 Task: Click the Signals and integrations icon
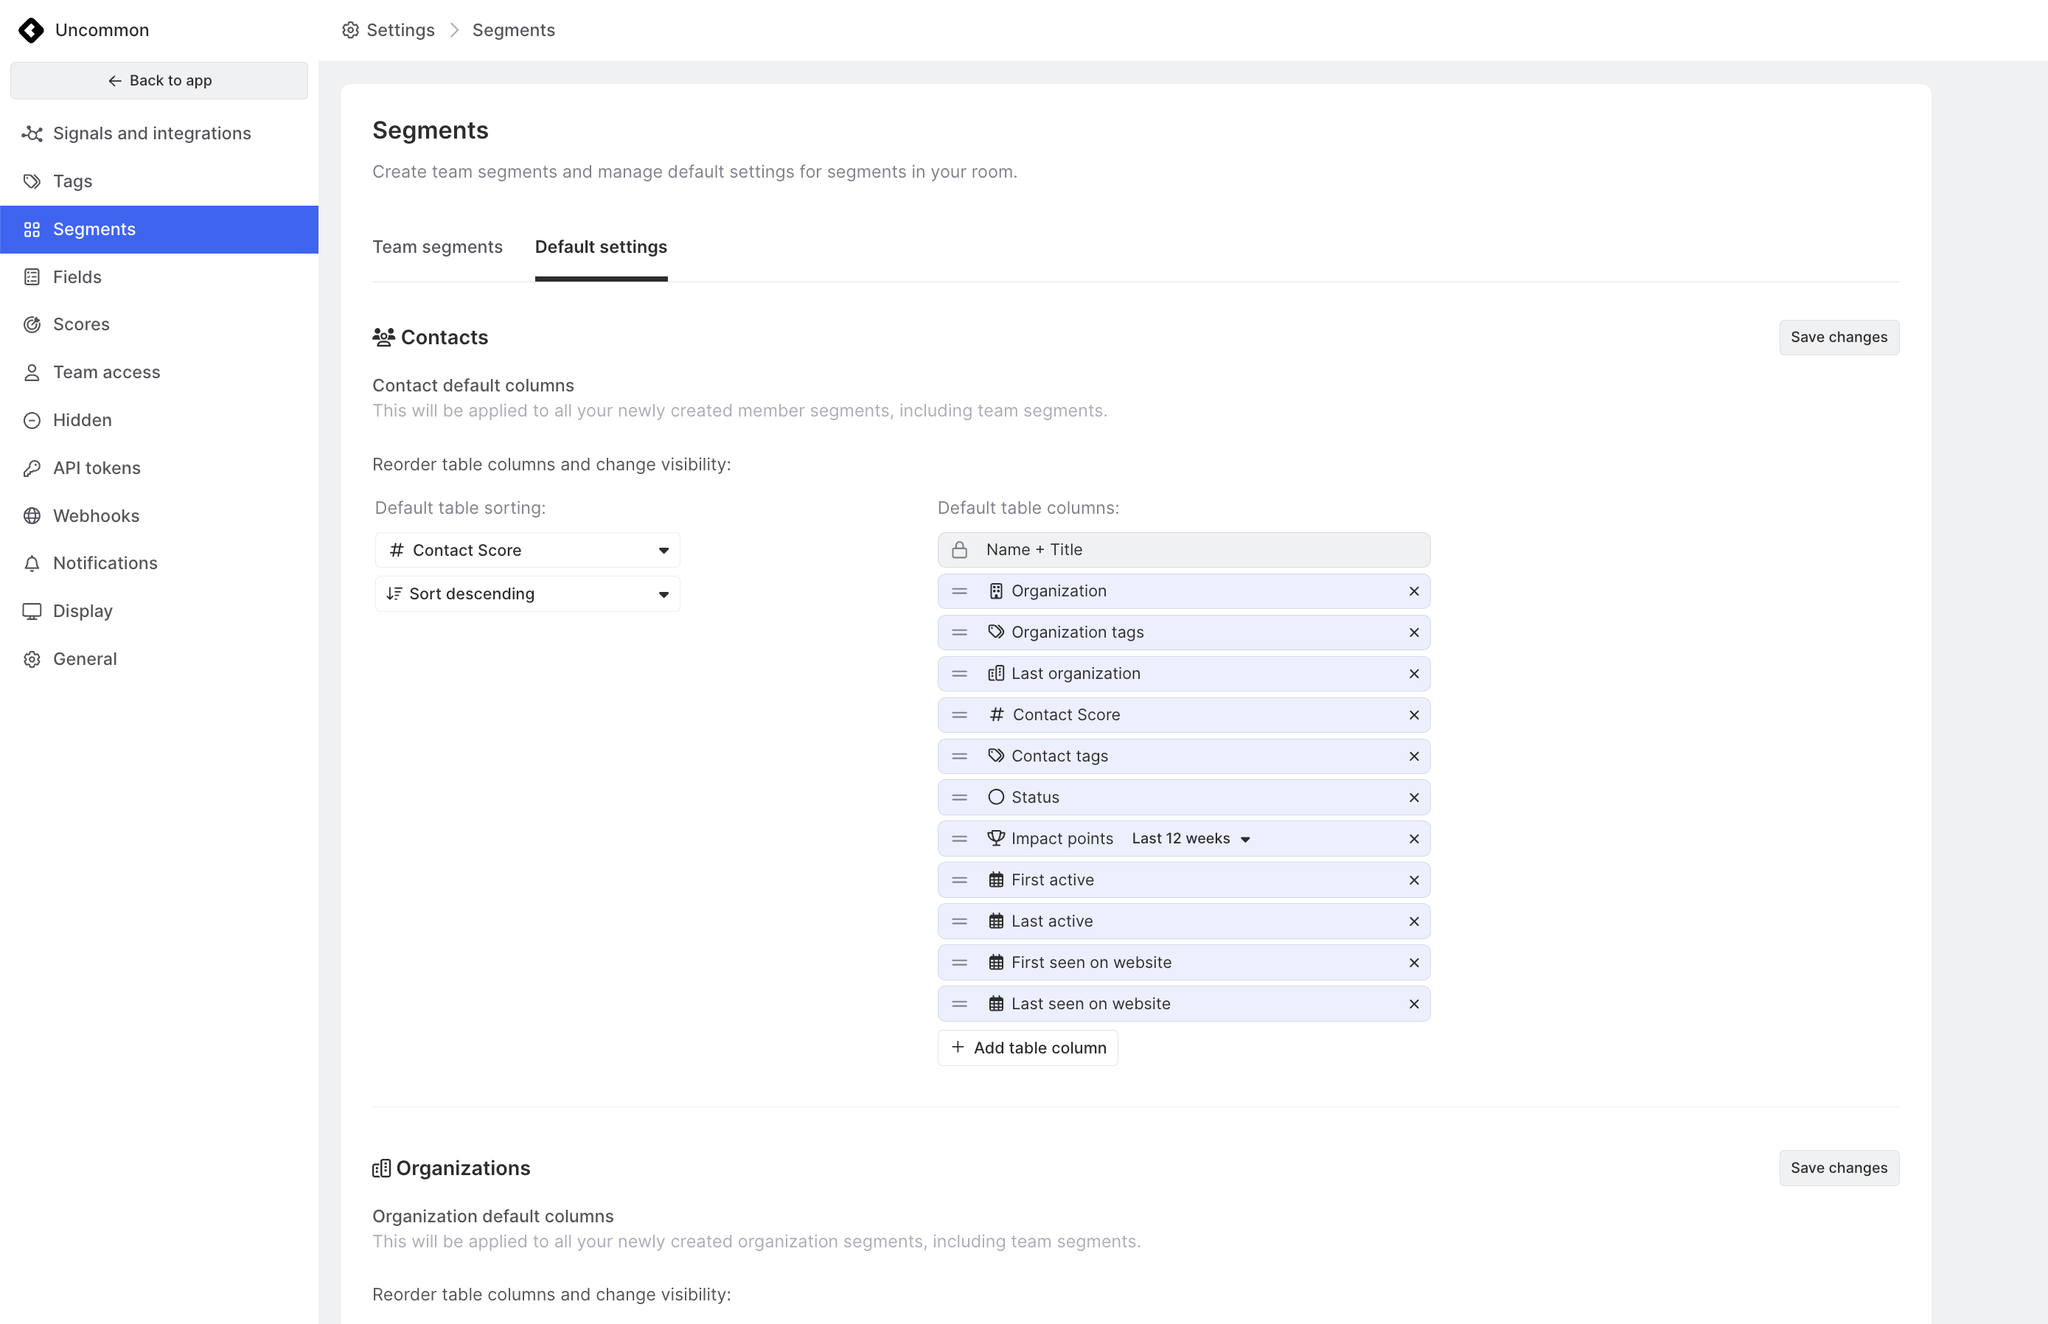tap(32, 134)
